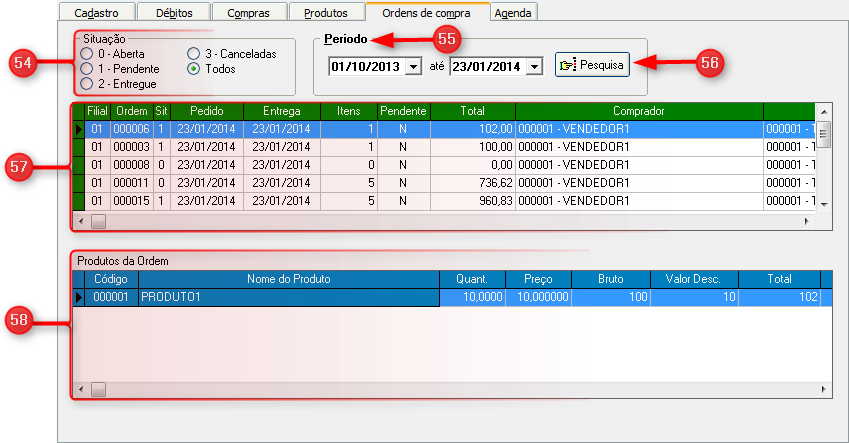
Task: Click the Código column header in products
Action: click(111, 279)
